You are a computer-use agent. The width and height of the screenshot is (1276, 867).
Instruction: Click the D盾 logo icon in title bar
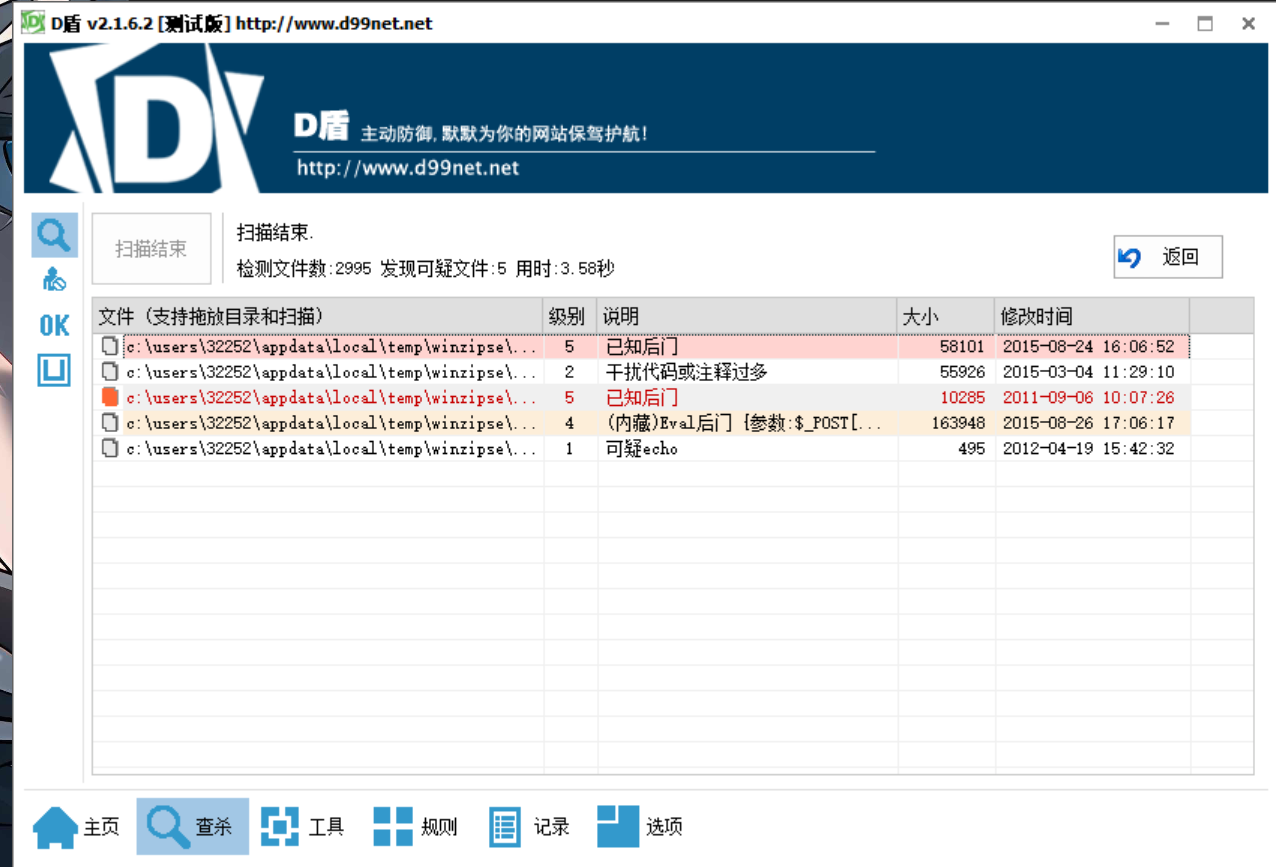tap(33, 22)
